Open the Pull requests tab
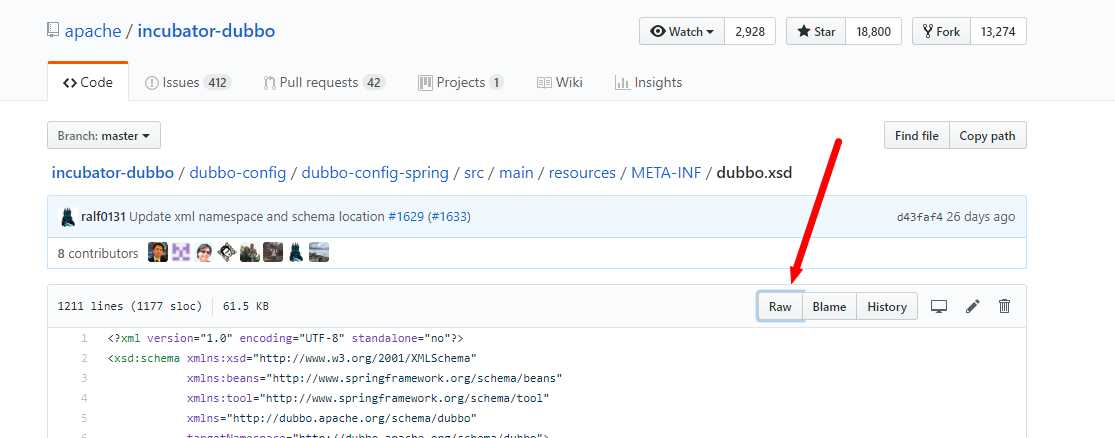Viewport: 1115px width, 438px height. (x=324, y=82)
